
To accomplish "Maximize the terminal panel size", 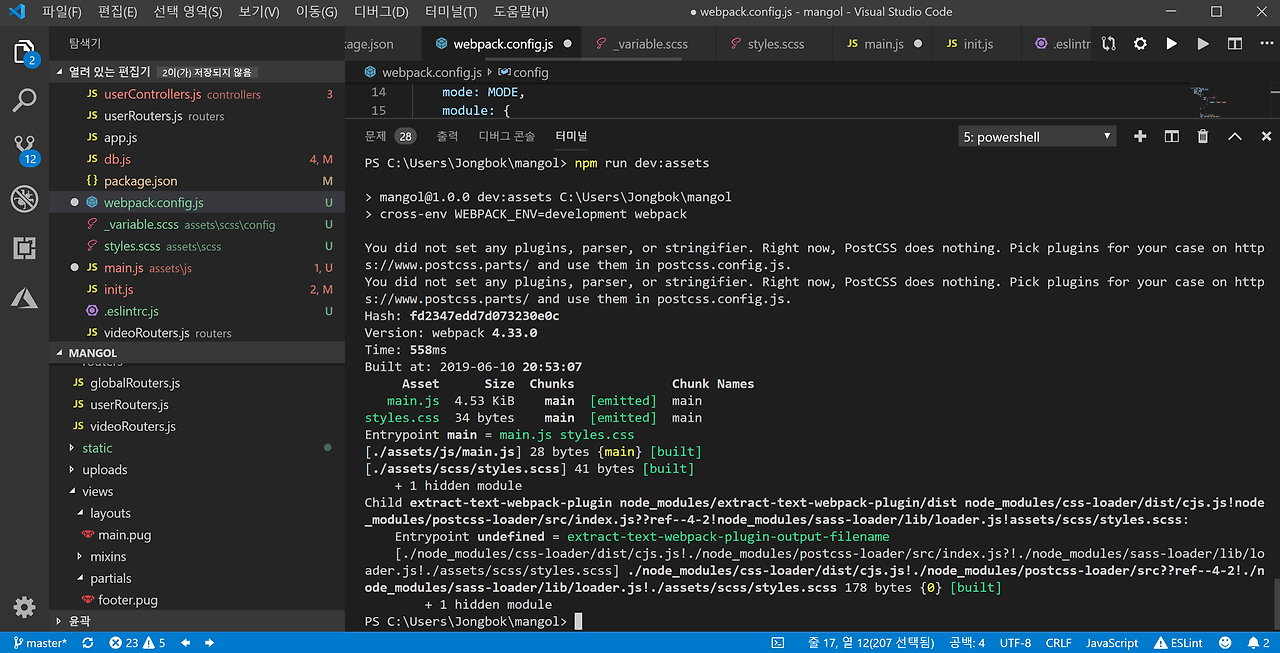I will (1235, 136).
